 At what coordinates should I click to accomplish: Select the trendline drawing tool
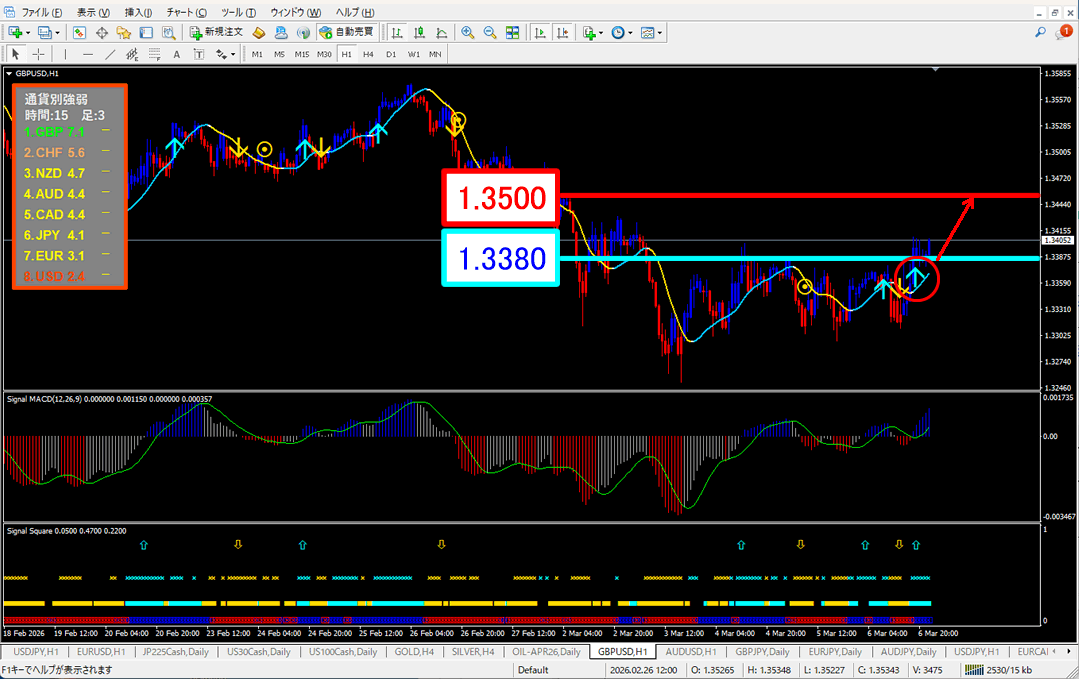click(x=111, y=54)
